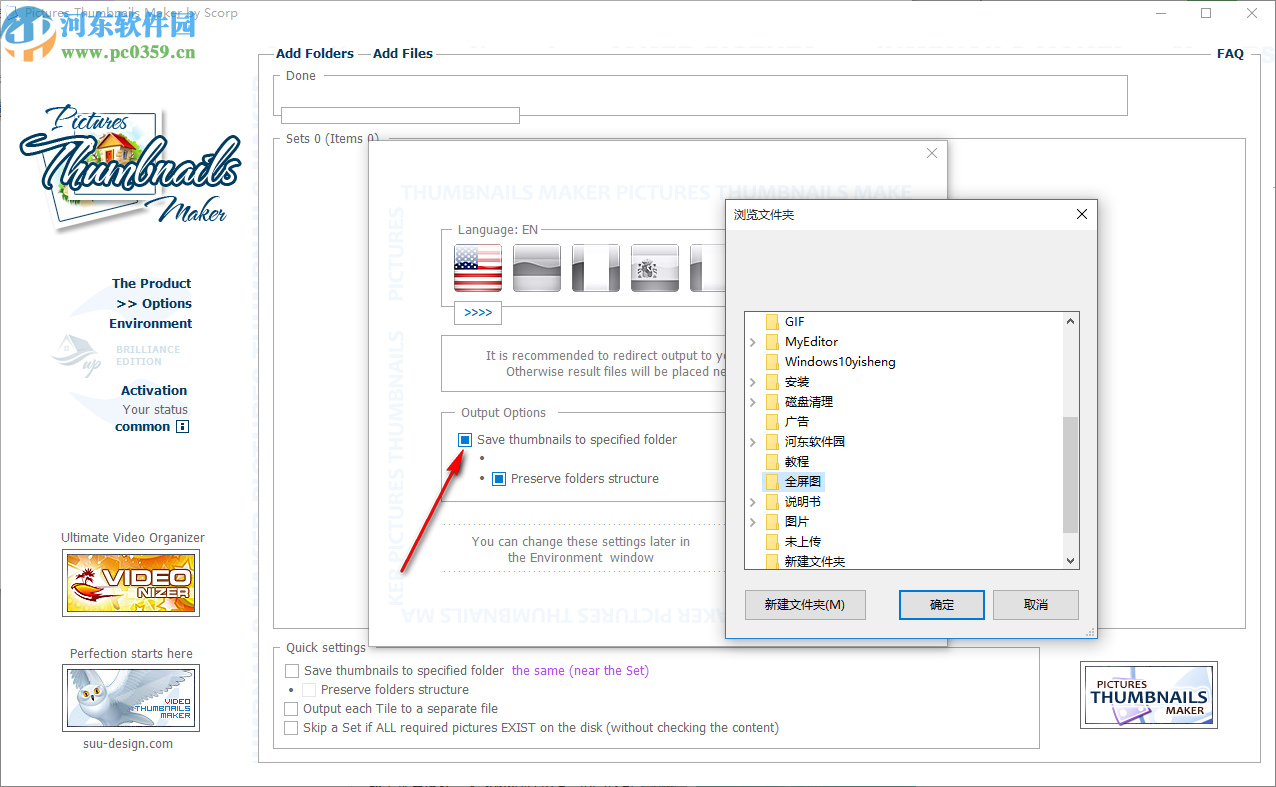Select the US flag English language icon
The height and width of the screenshot is (787, 1276).
pyautogui.click(x=478, y=268)
